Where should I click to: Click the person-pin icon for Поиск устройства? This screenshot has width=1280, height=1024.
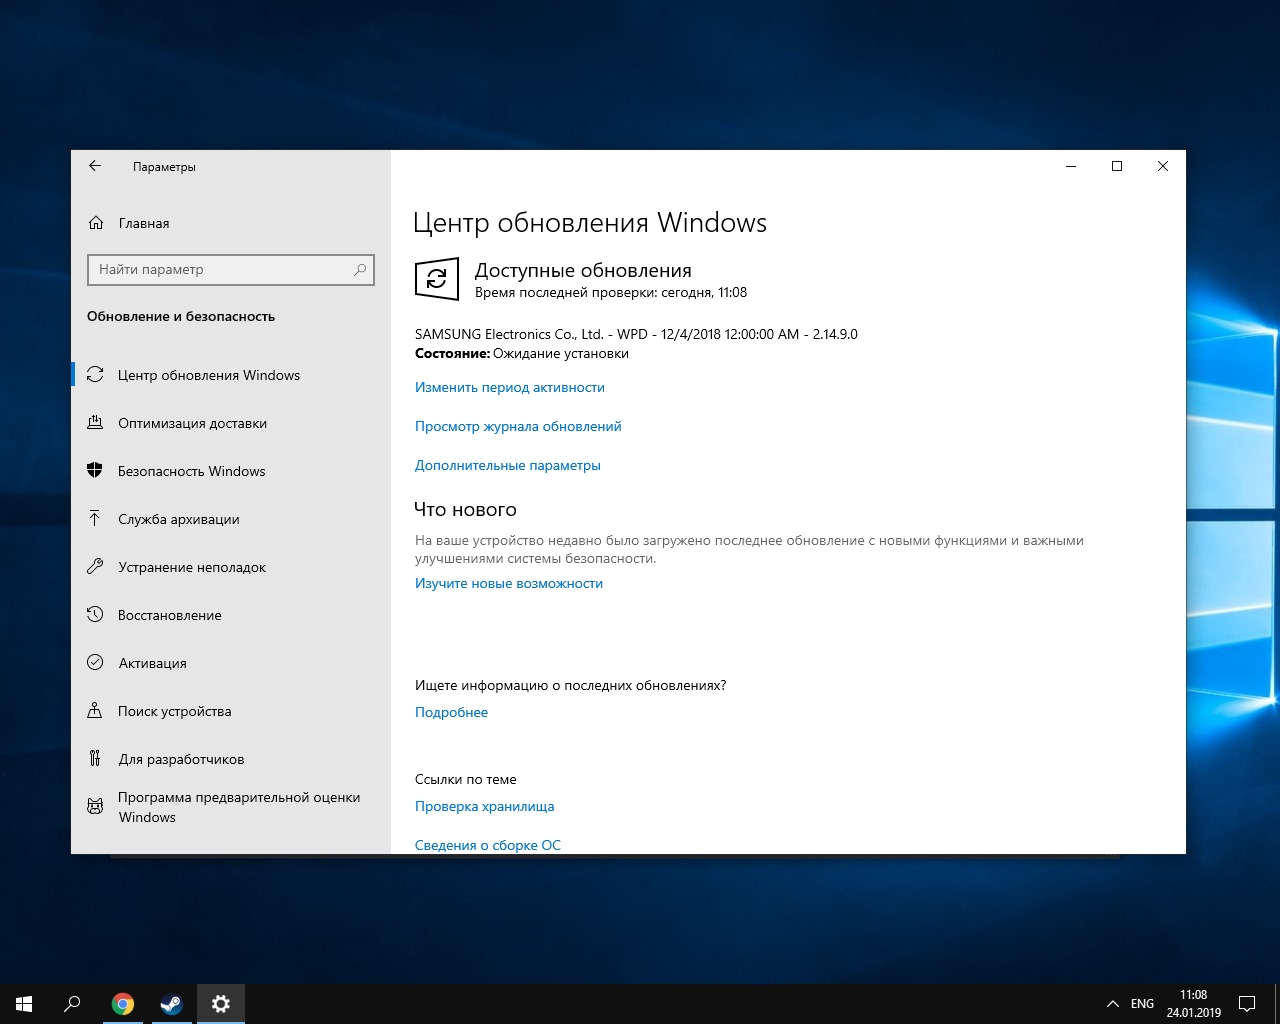tap(95, 710)
